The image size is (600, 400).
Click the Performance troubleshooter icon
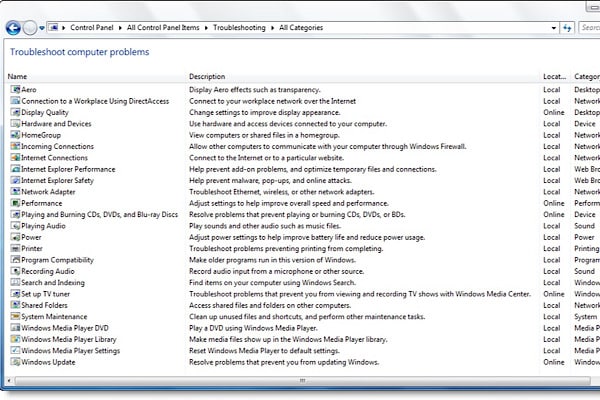(15, 203)
